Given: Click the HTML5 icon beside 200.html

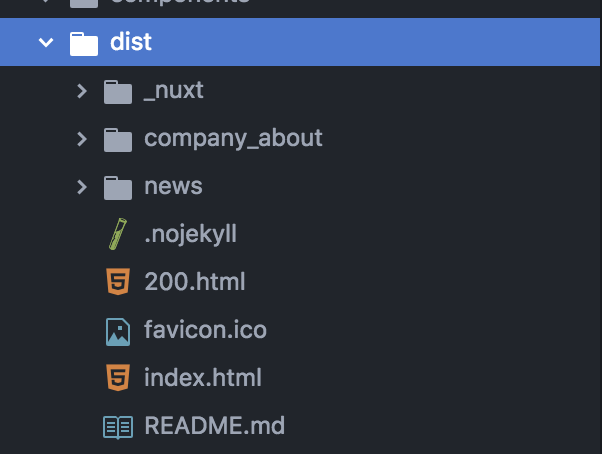Looking at the screenshot, I should coord(118,281).
